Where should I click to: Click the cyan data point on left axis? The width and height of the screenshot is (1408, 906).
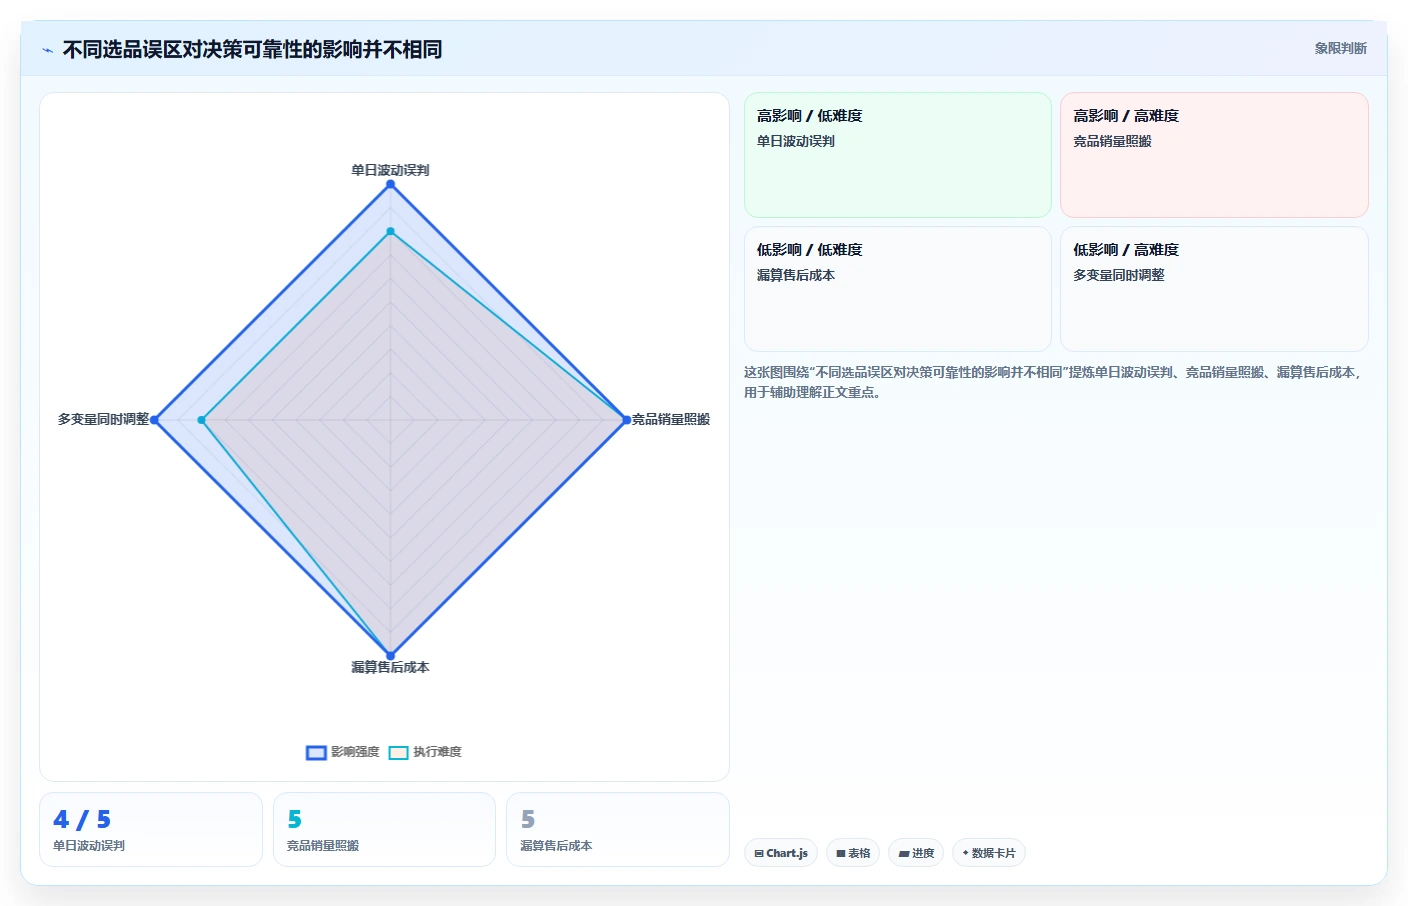(202, 420)
